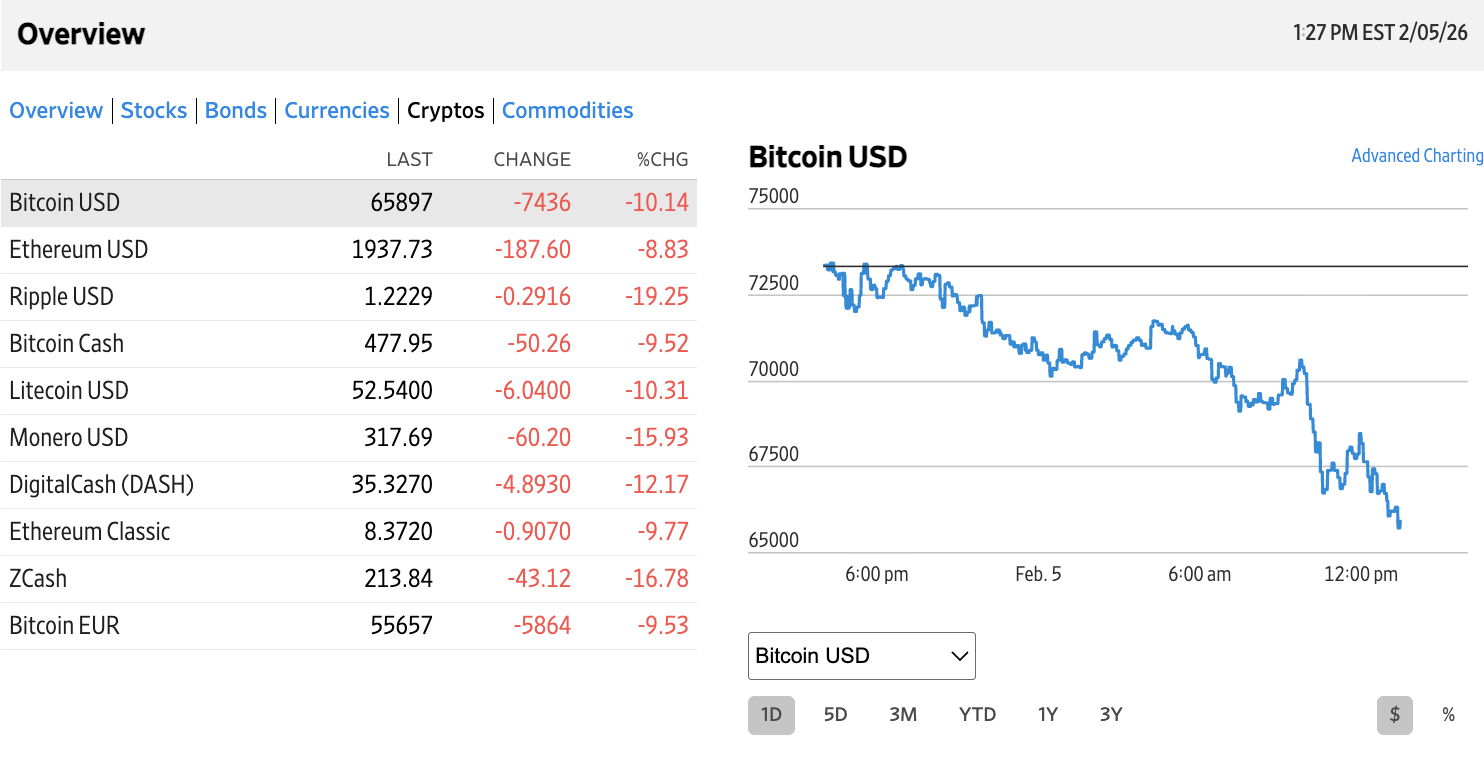
Task: Open the Bitcoin USD dropdown selector
Action: coord(861,656)
